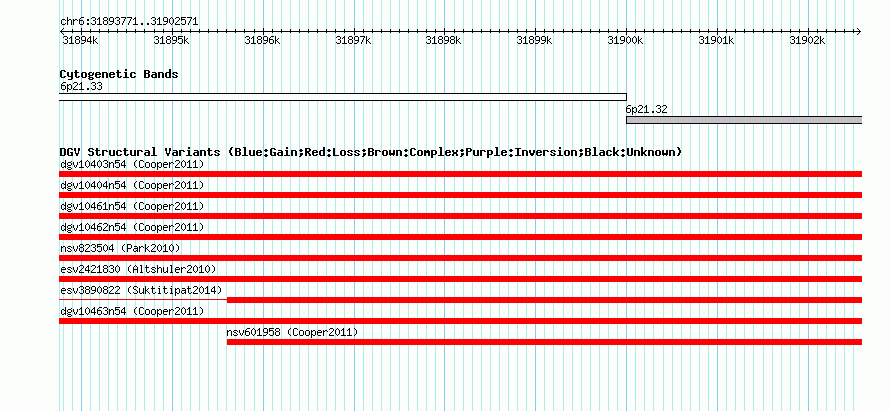Select the dgv10404n54 (Cooper2011) label
The height and width of the screenshot is (411, 890).
point(132,186)
